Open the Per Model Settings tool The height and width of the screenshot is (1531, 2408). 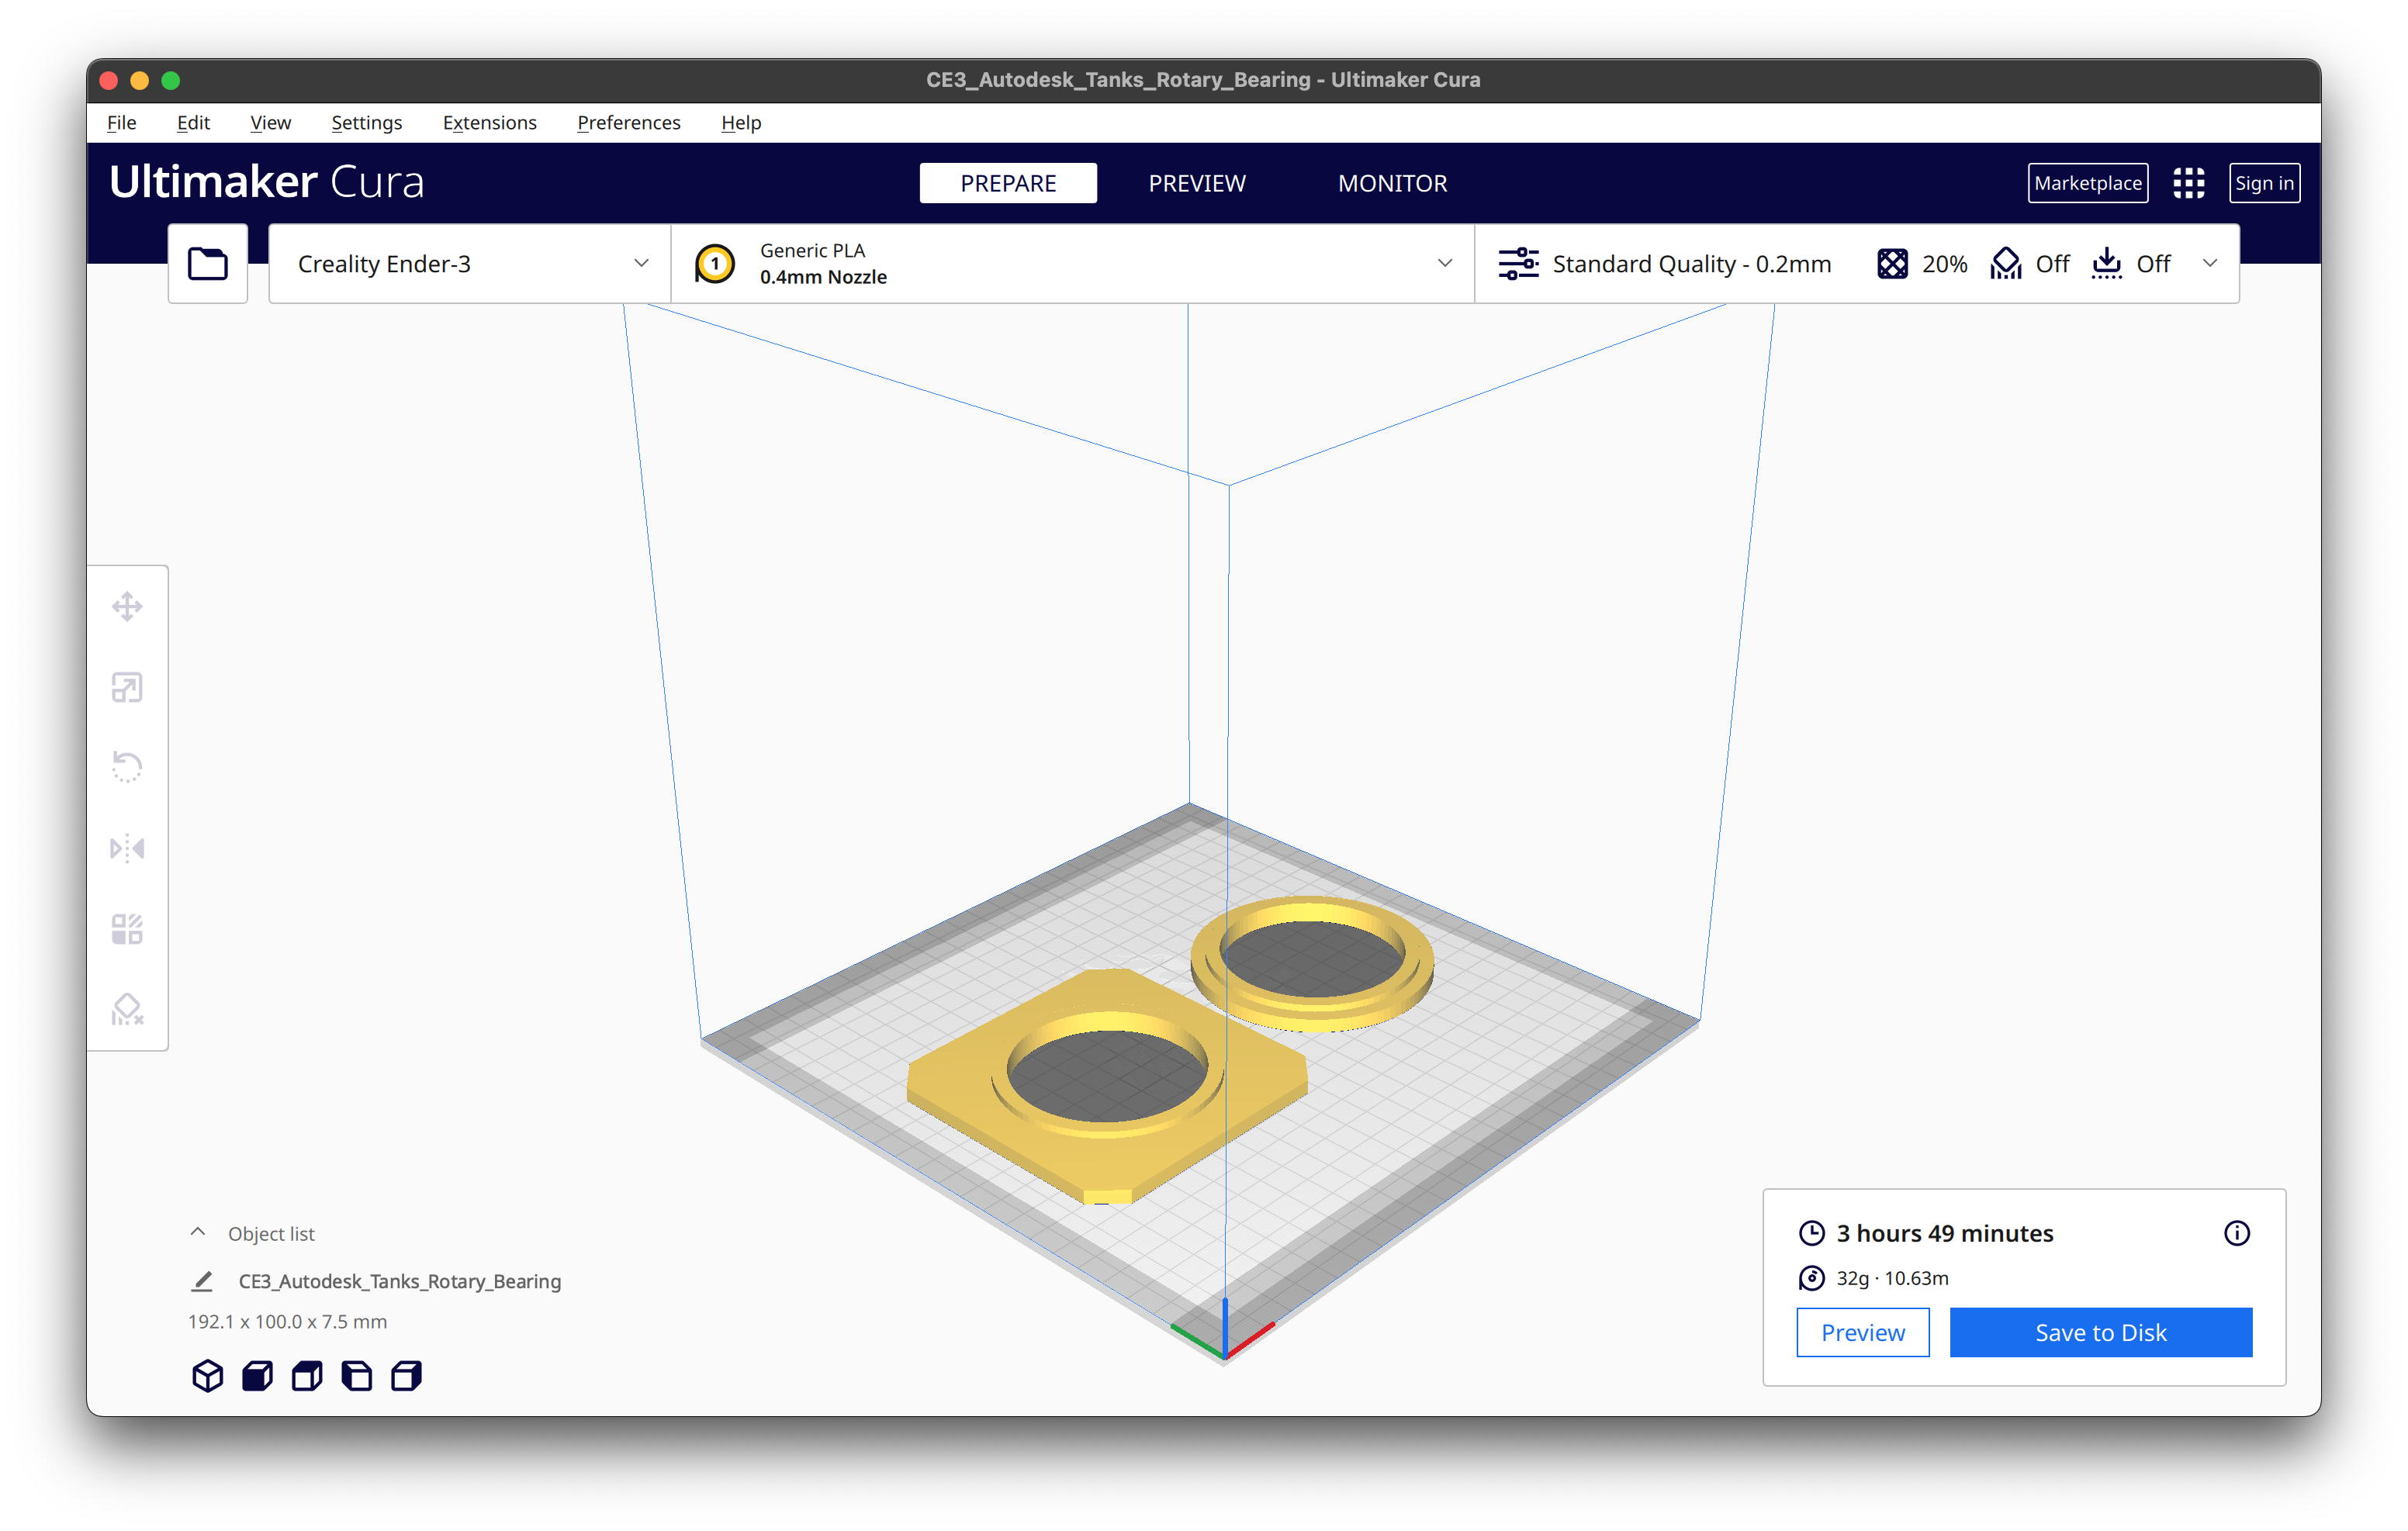pos(127,929)
